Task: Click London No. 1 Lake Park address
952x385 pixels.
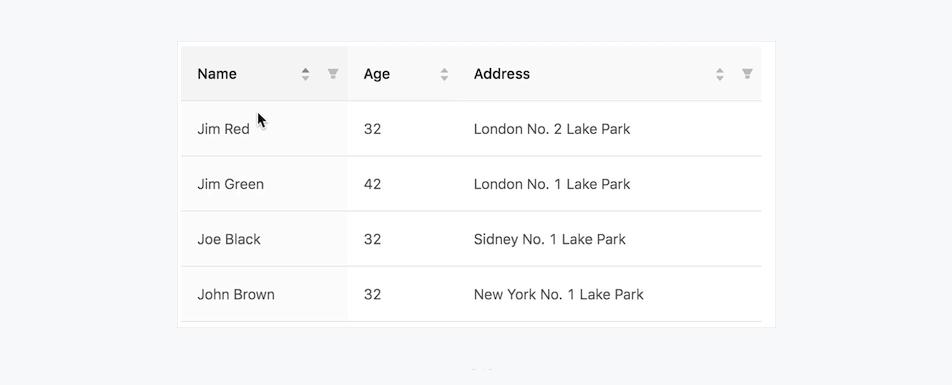Action: pos(552,184)
